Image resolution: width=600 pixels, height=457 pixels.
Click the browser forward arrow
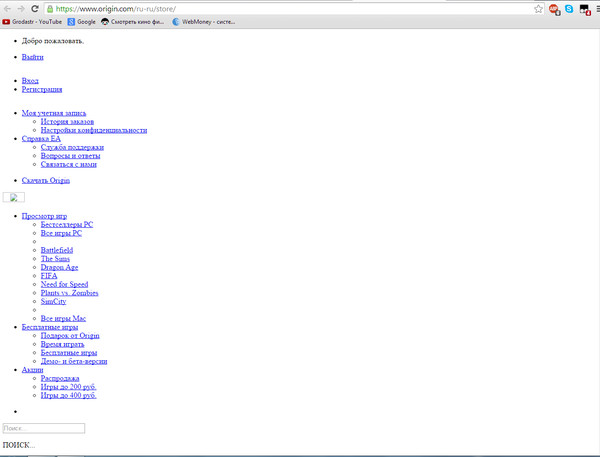(21, 9)
